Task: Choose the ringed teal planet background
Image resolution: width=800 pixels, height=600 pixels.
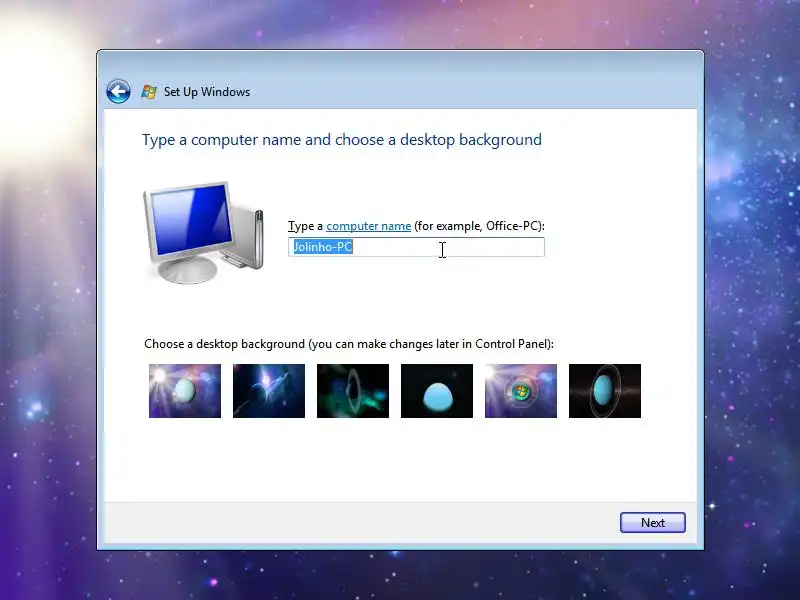Action: (605, 391)
